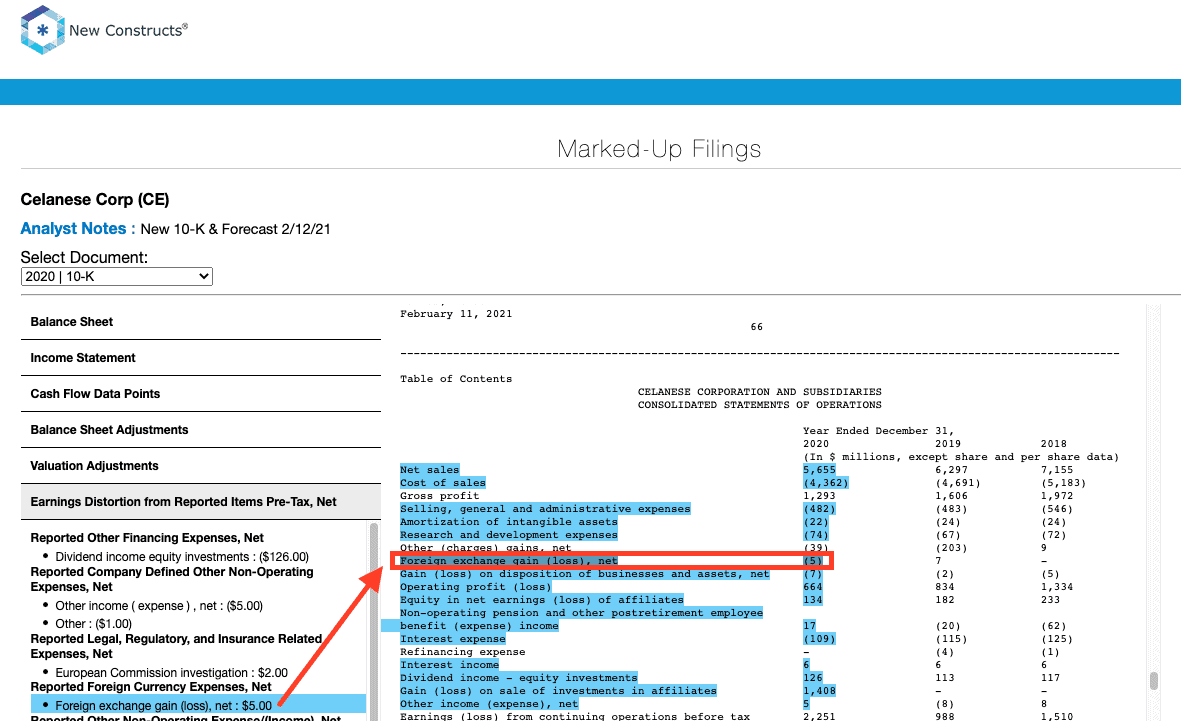Click the (22) amortization value
The width and height of the screenshot is (1181, 721).
pos(816,522)
